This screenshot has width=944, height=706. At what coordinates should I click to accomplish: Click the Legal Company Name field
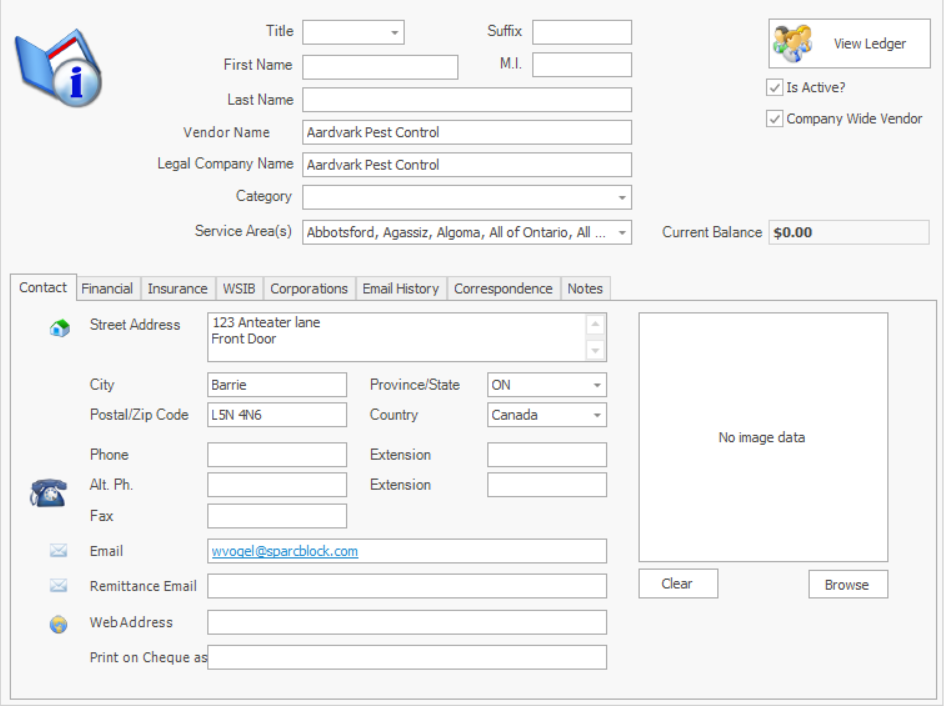(467, 165)
